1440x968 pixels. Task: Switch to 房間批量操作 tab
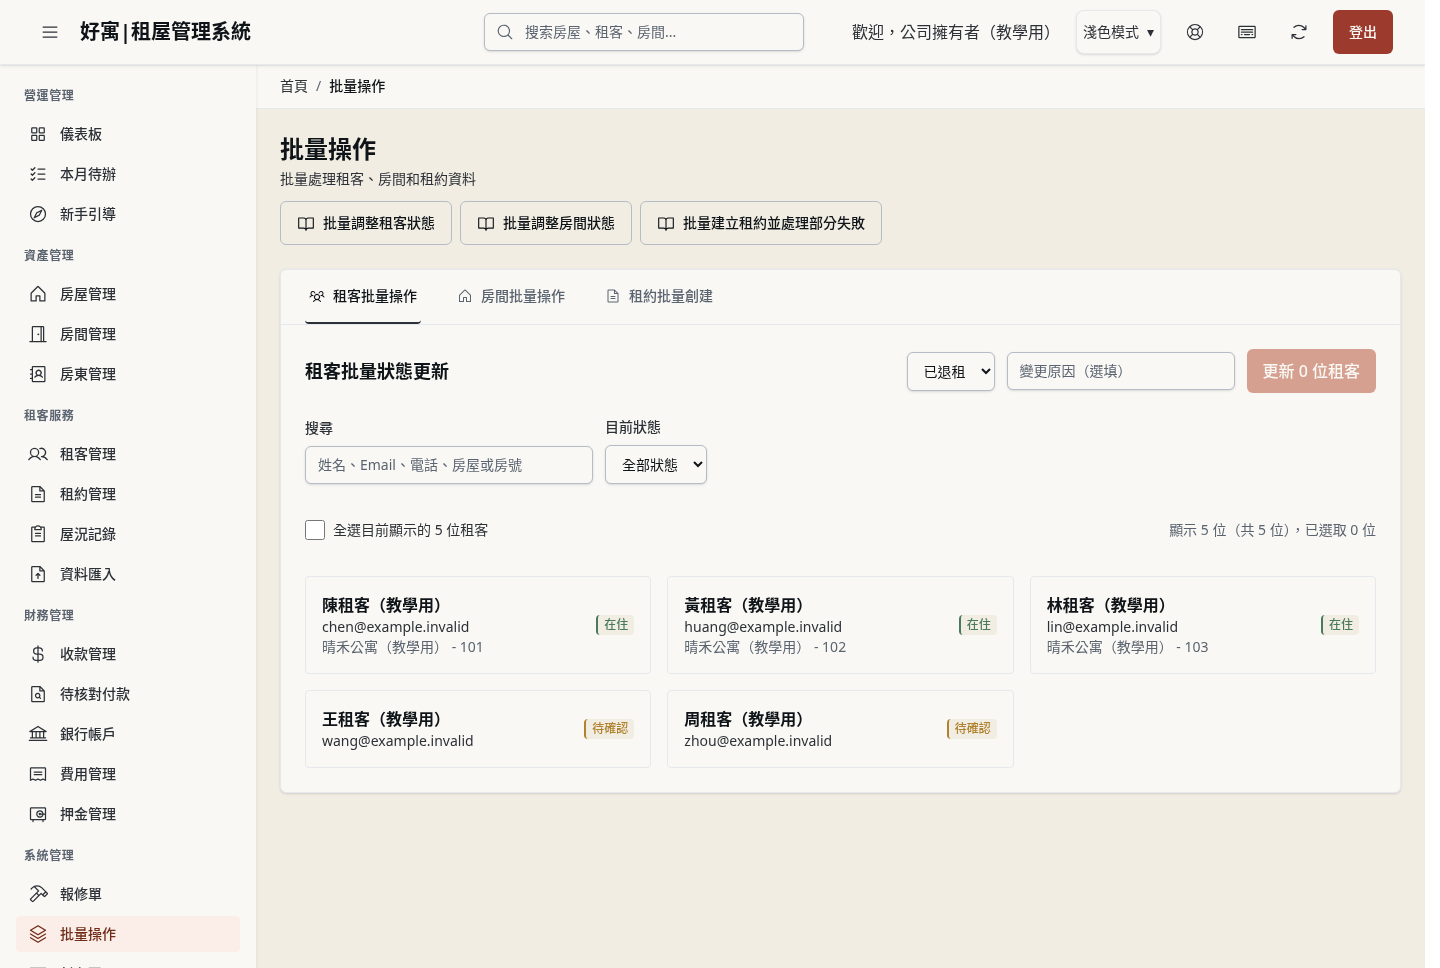pos(511,297)
